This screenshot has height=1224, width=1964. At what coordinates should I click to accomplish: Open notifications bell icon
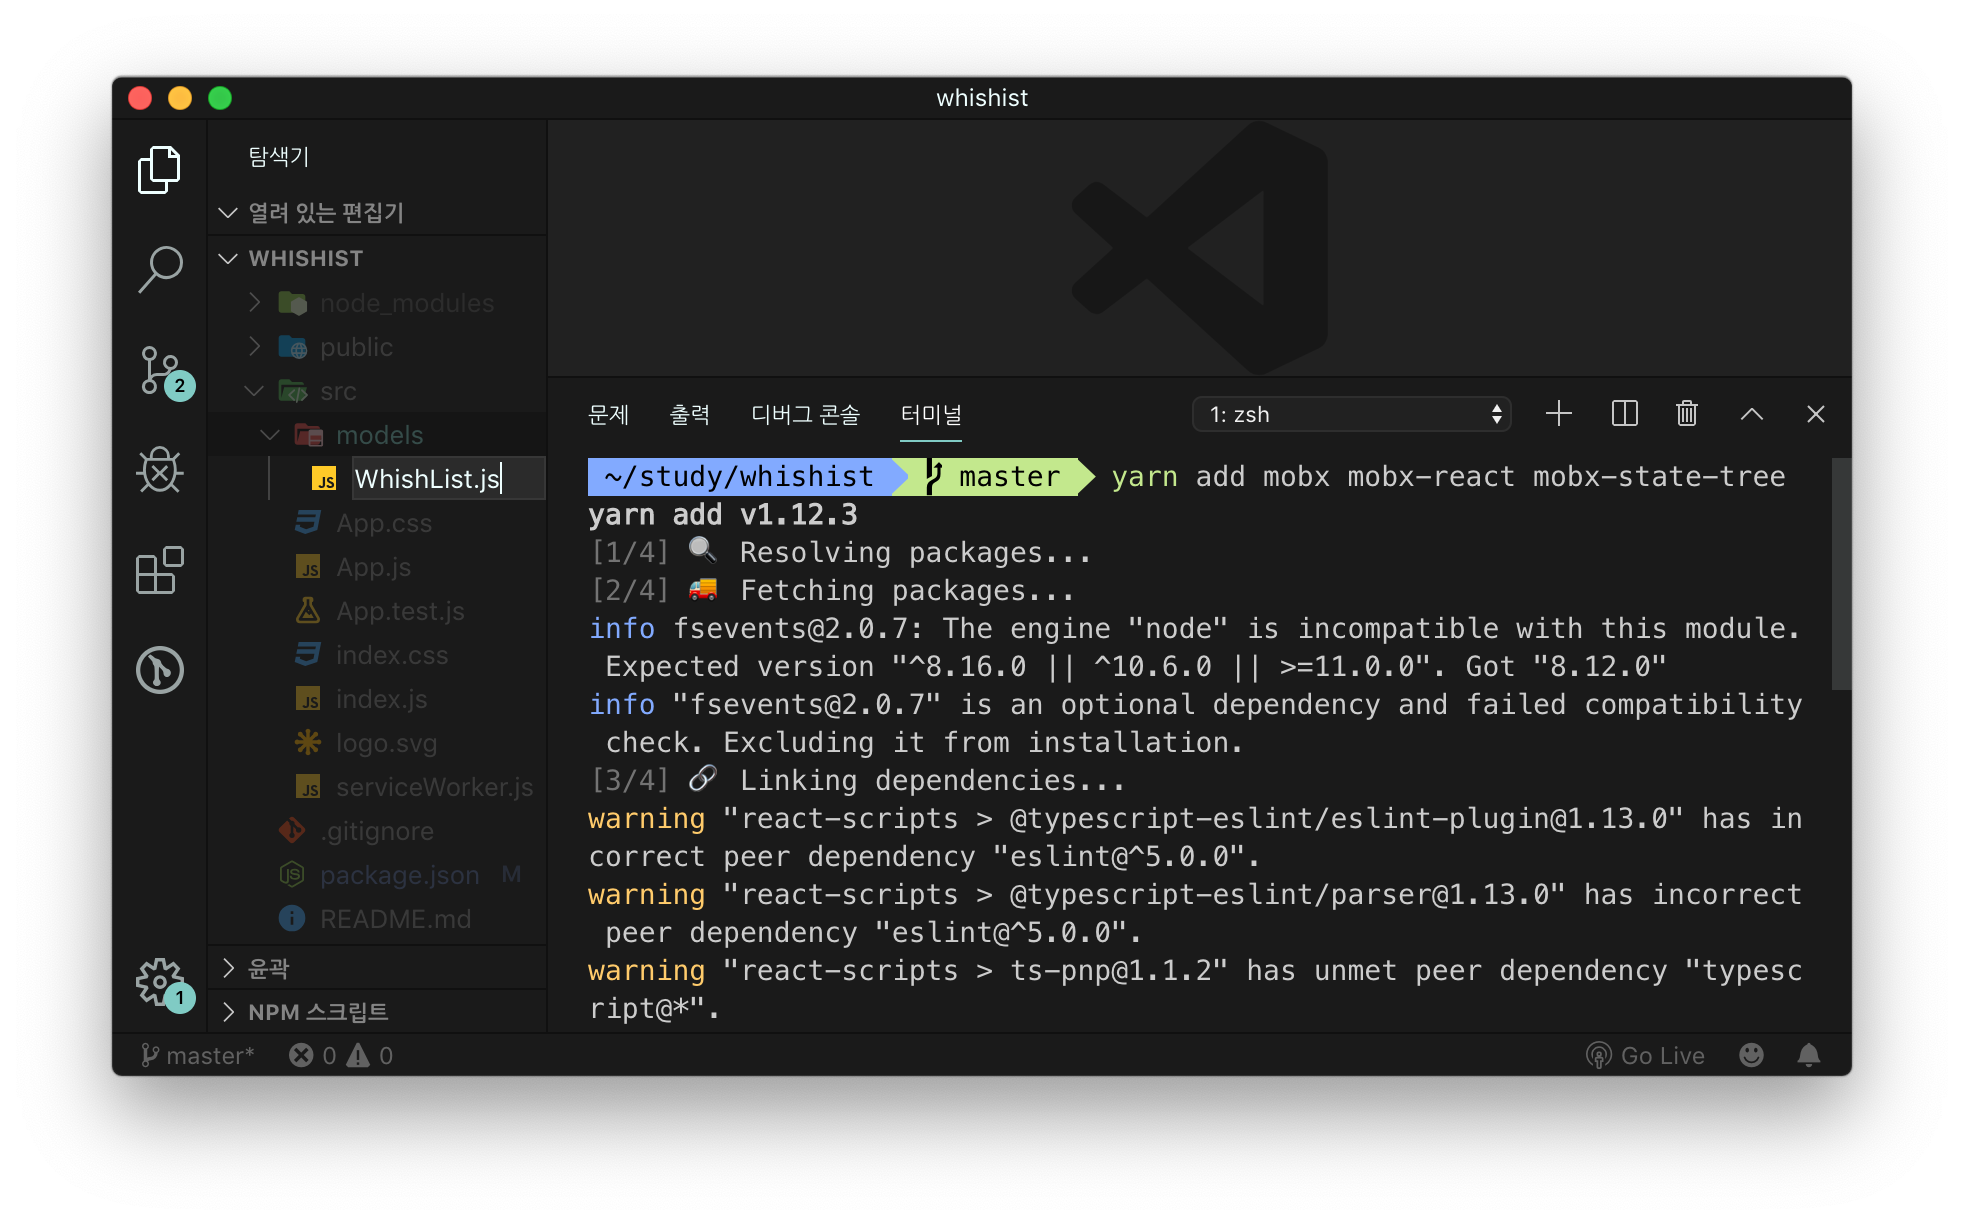click(1808, 1056)
